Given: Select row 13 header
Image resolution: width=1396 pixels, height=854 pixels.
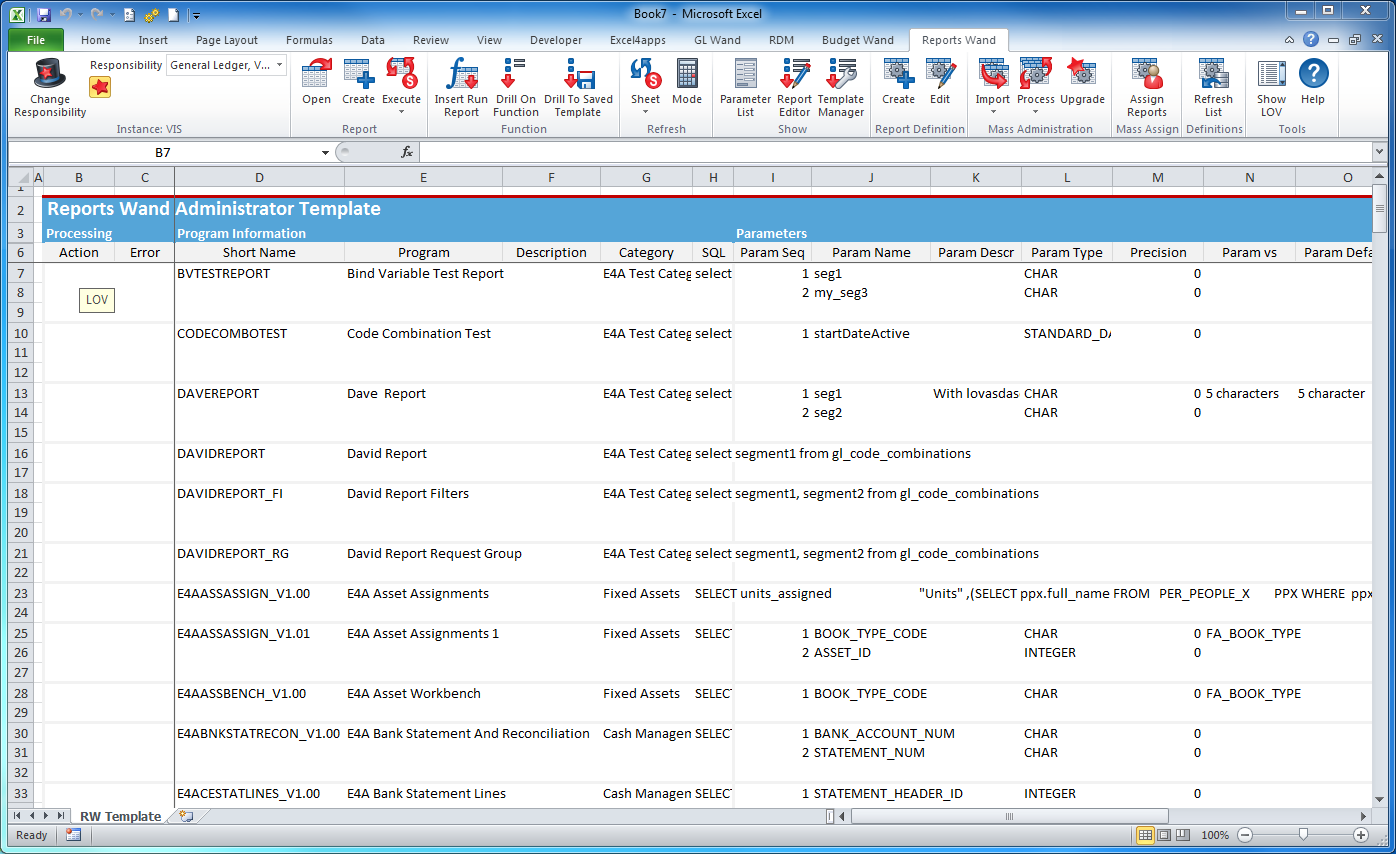Looking at the screenshot, I should pos(20,393).
